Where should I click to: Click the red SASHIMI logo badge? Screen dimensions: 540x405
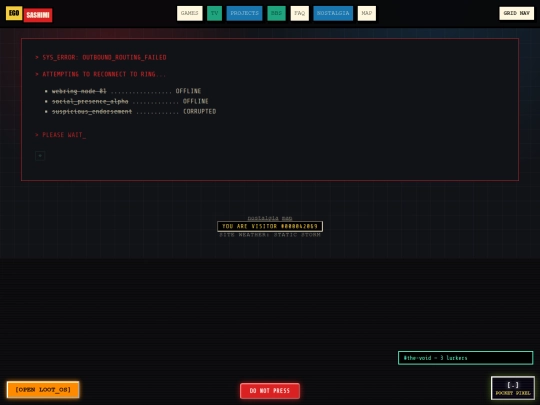tap(38, 15)
